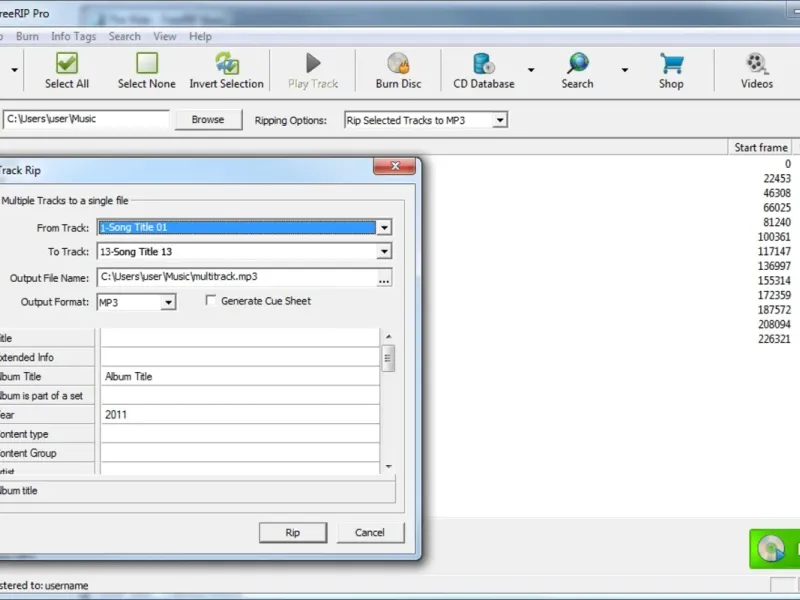Click the C:\Users\user\Music path field

point(86,119)
